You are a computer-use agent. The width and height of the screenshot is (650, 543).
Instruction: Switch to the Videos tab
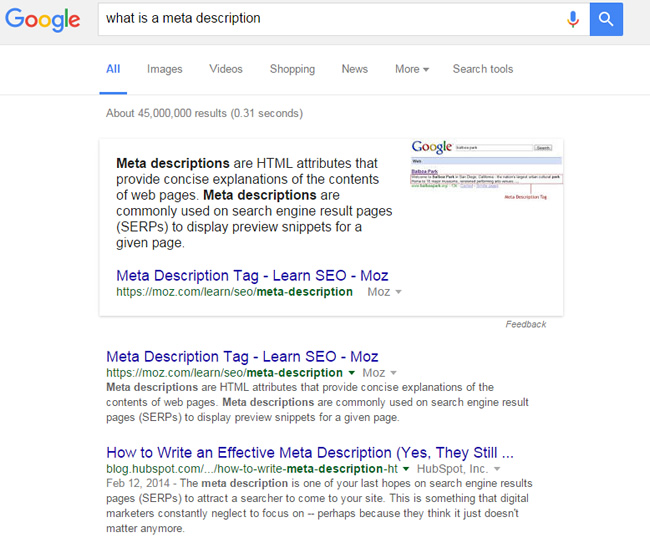226,69
